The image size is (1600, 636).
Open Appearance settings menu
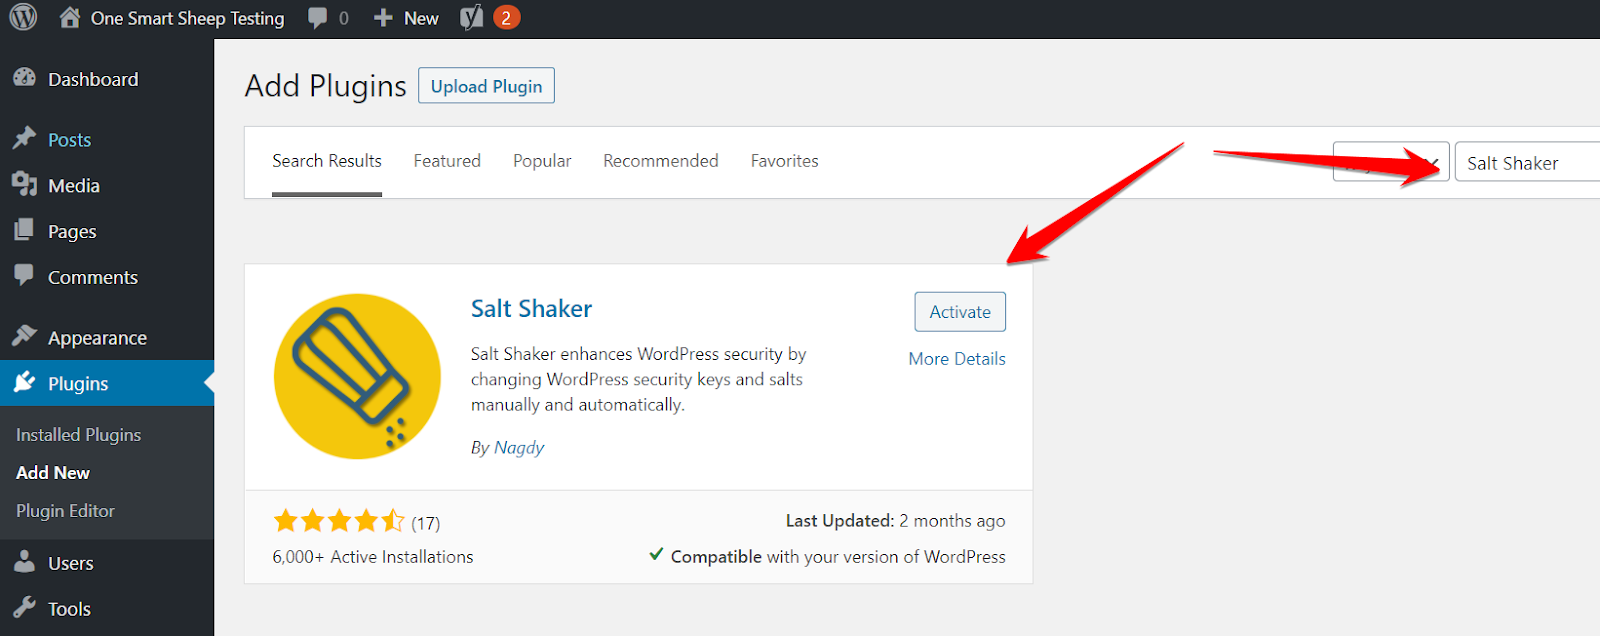coord(97,338)
